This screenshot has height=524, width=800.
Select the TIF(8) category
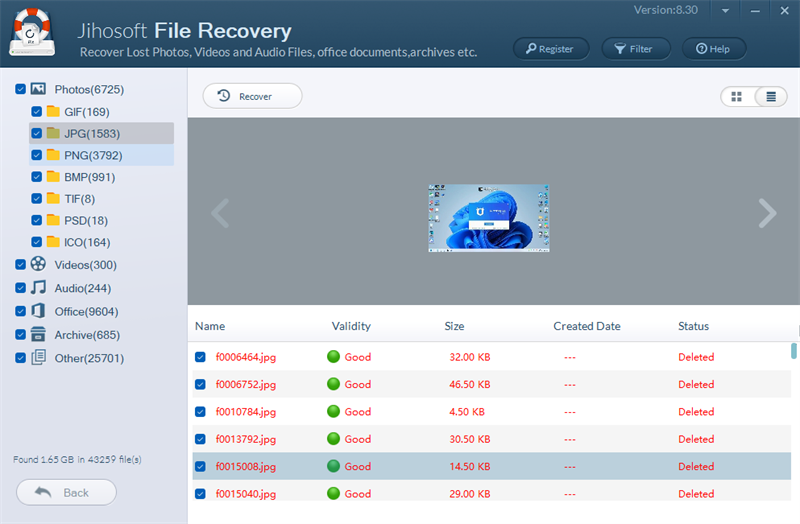coord(80,199)
